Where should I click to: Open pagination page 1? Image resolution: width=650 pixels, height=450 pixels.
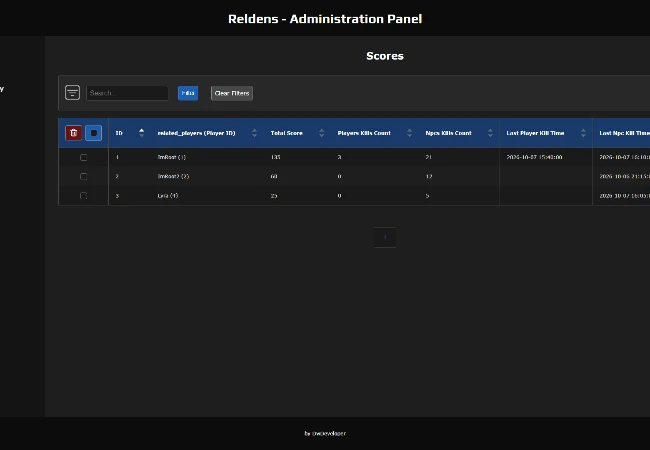coord(385,237)
